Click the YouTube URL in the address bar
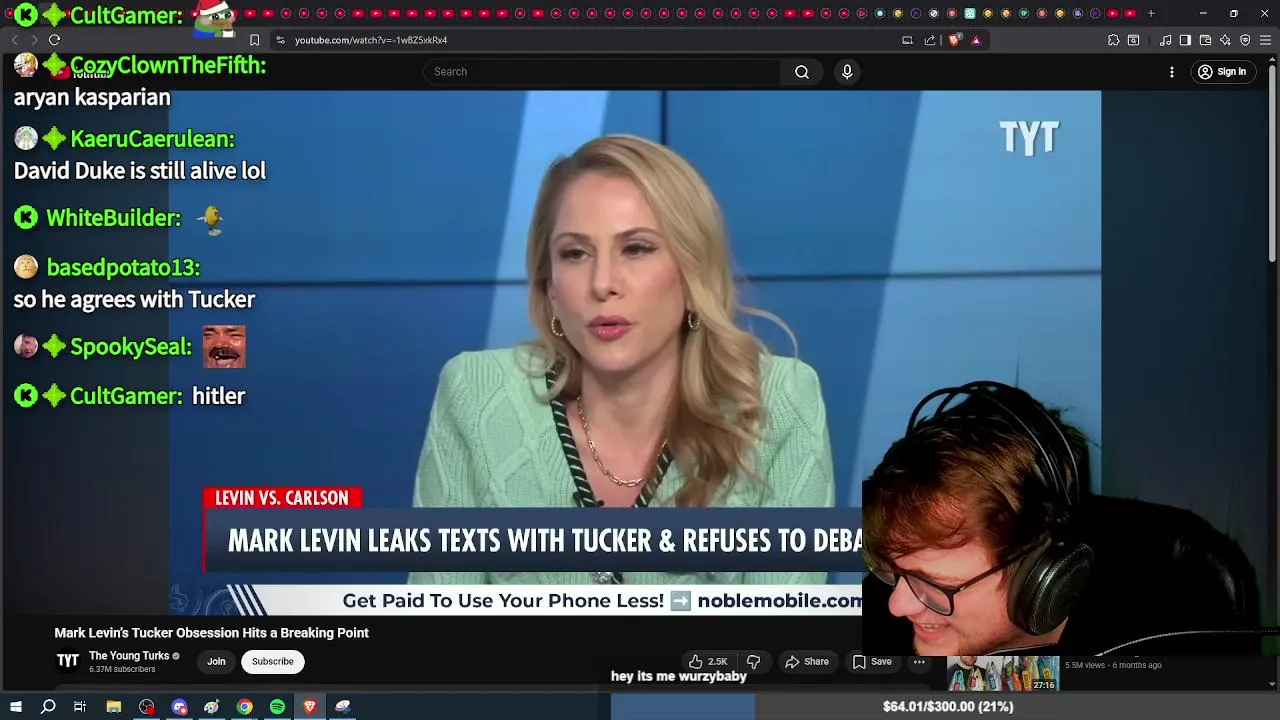 (371, 40)
